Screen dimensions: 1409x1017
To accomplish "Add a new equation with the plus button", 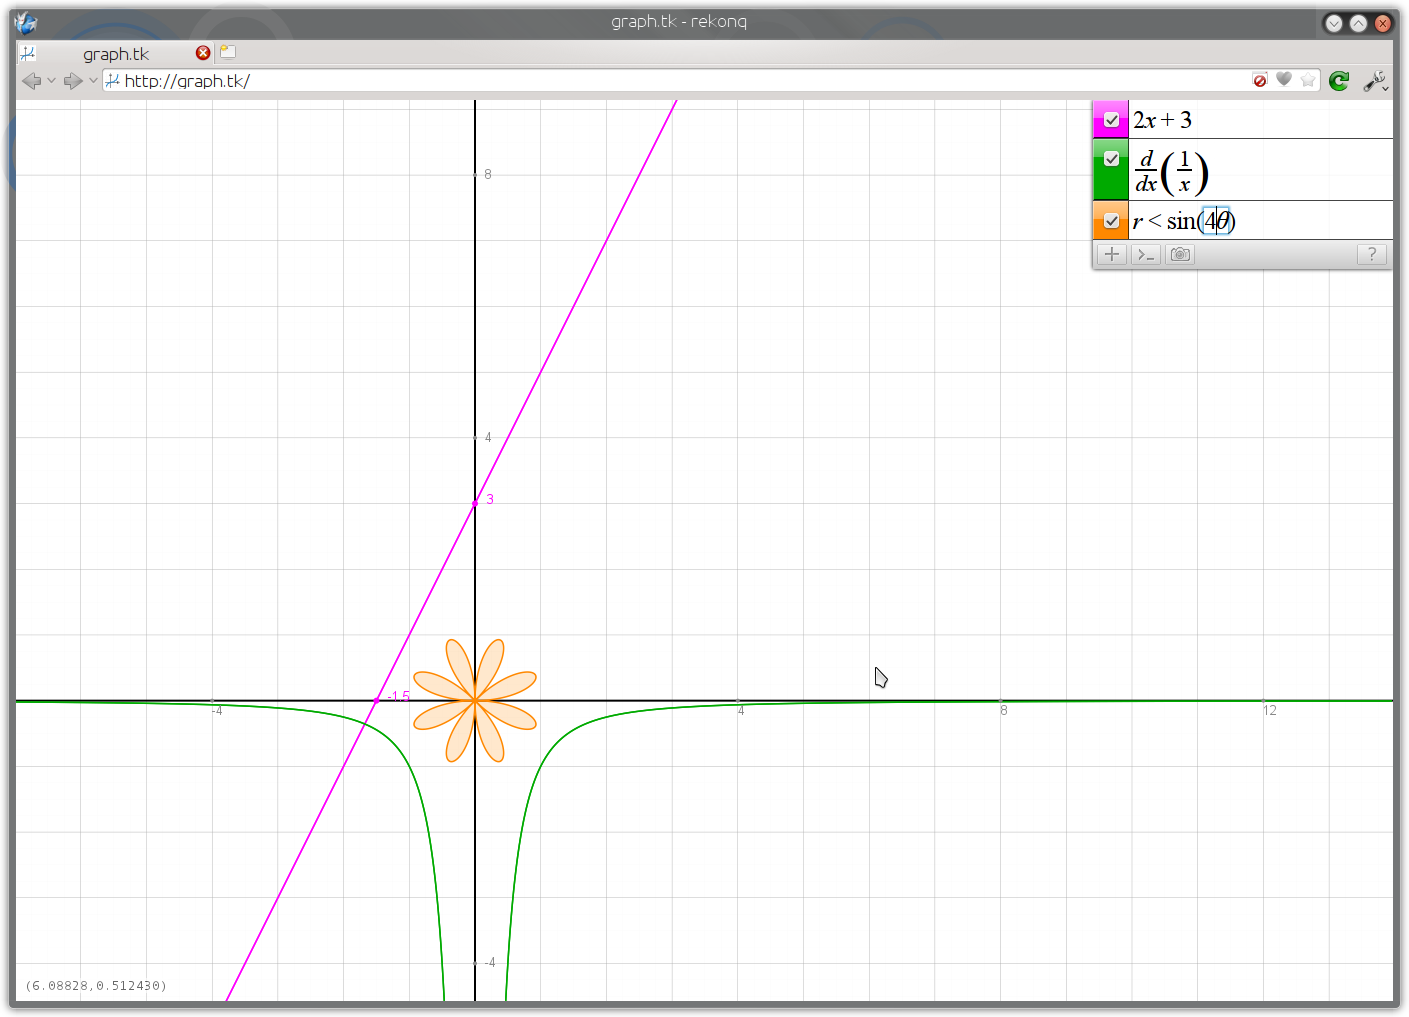I will [x=1111, y=254].
